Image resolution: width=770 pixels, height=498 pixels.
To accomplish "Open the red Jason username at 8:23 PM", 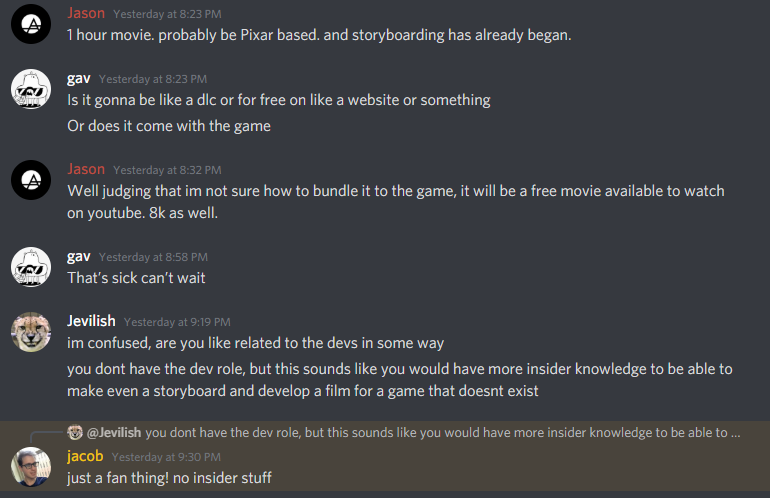I will point(86,13).
